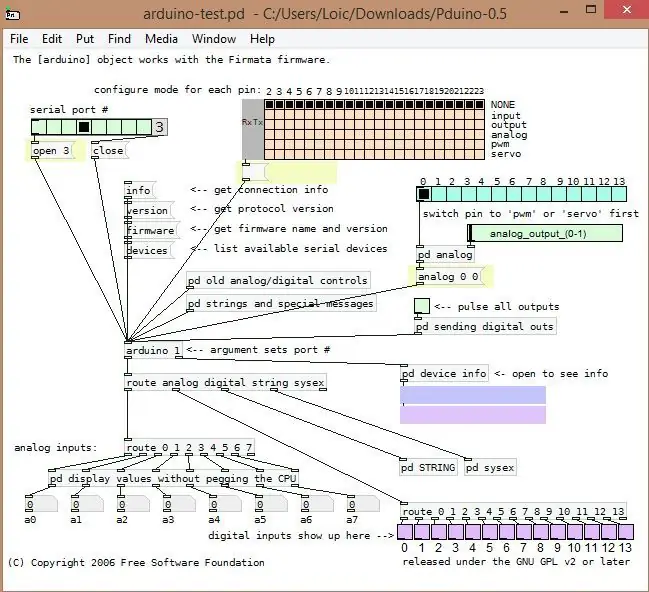The width and height of the screenshot is (649, 592).
Task: Open the 'pd STRING' subpatch
Action: (428, 467)
